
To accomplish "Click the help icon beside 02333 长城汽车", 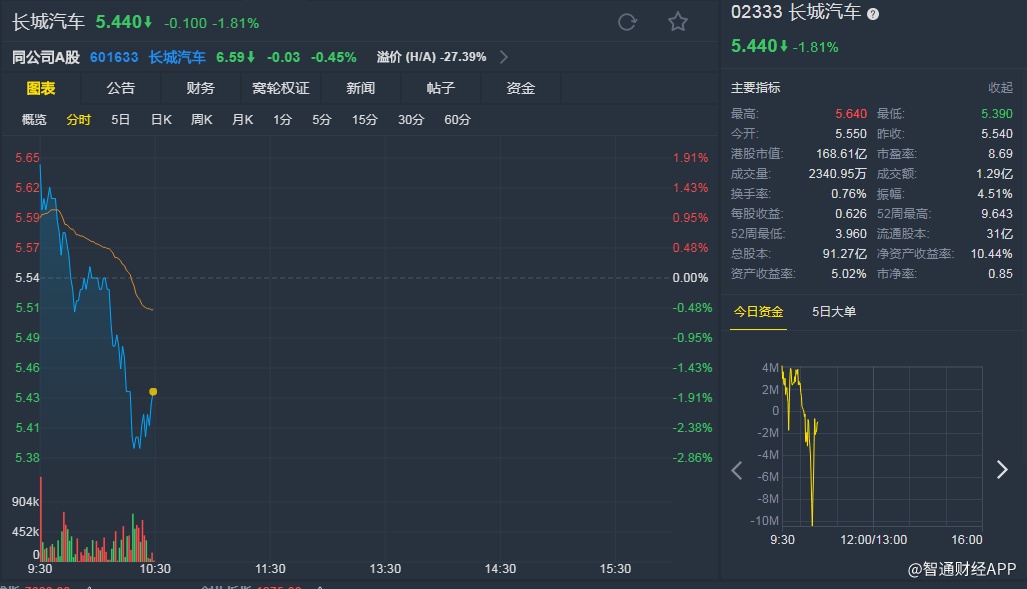I will pyautogui.click(x=873, y=14).
